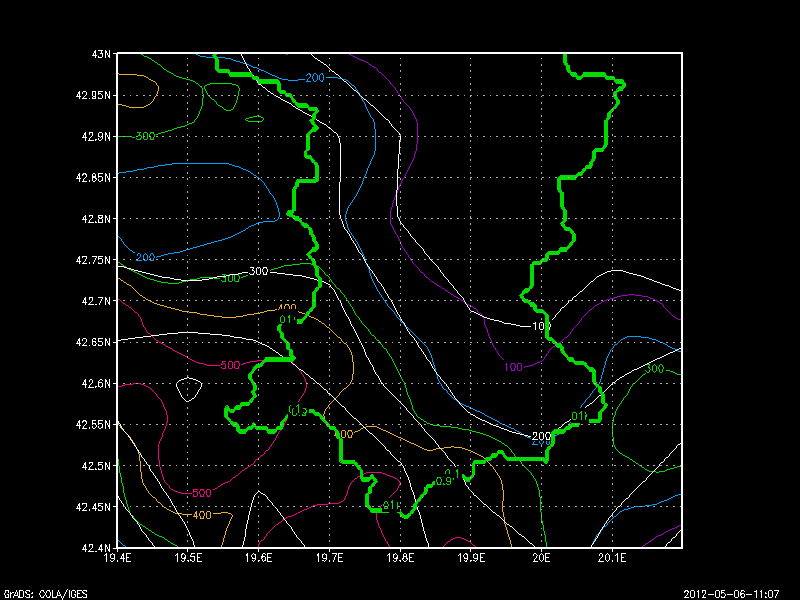800x600 pixels.
Task: Select the 42.6N latitude label
Action: [x=96, y=384]
